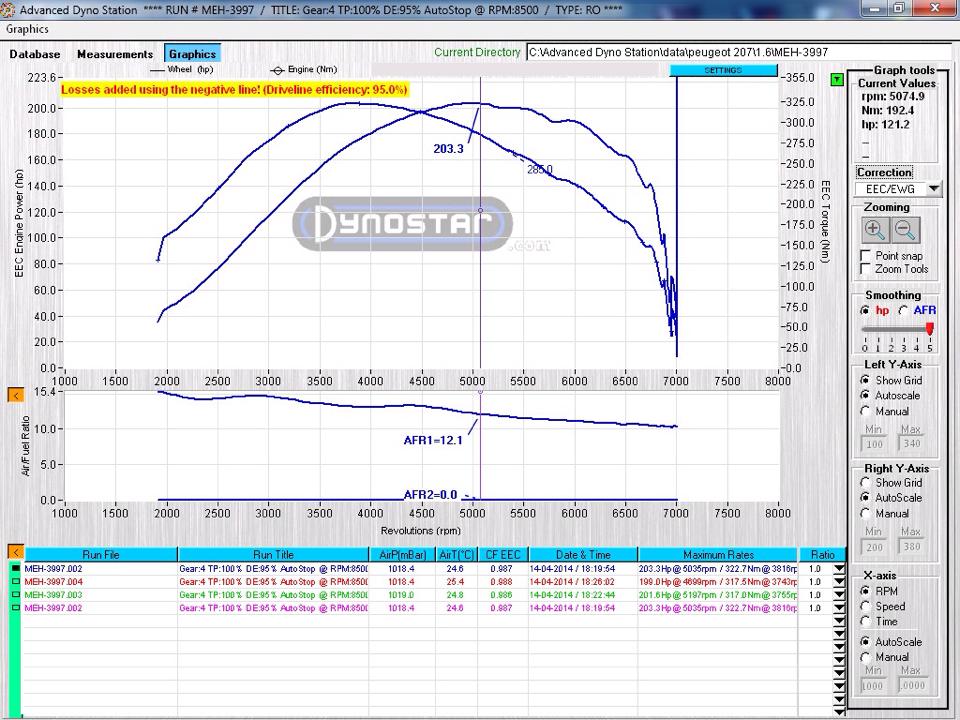The height and width of the screenshot is (720, 960).
Task: Click the AFR1=12.1 label on the AFR graph
Action: [x=433, y=440]
